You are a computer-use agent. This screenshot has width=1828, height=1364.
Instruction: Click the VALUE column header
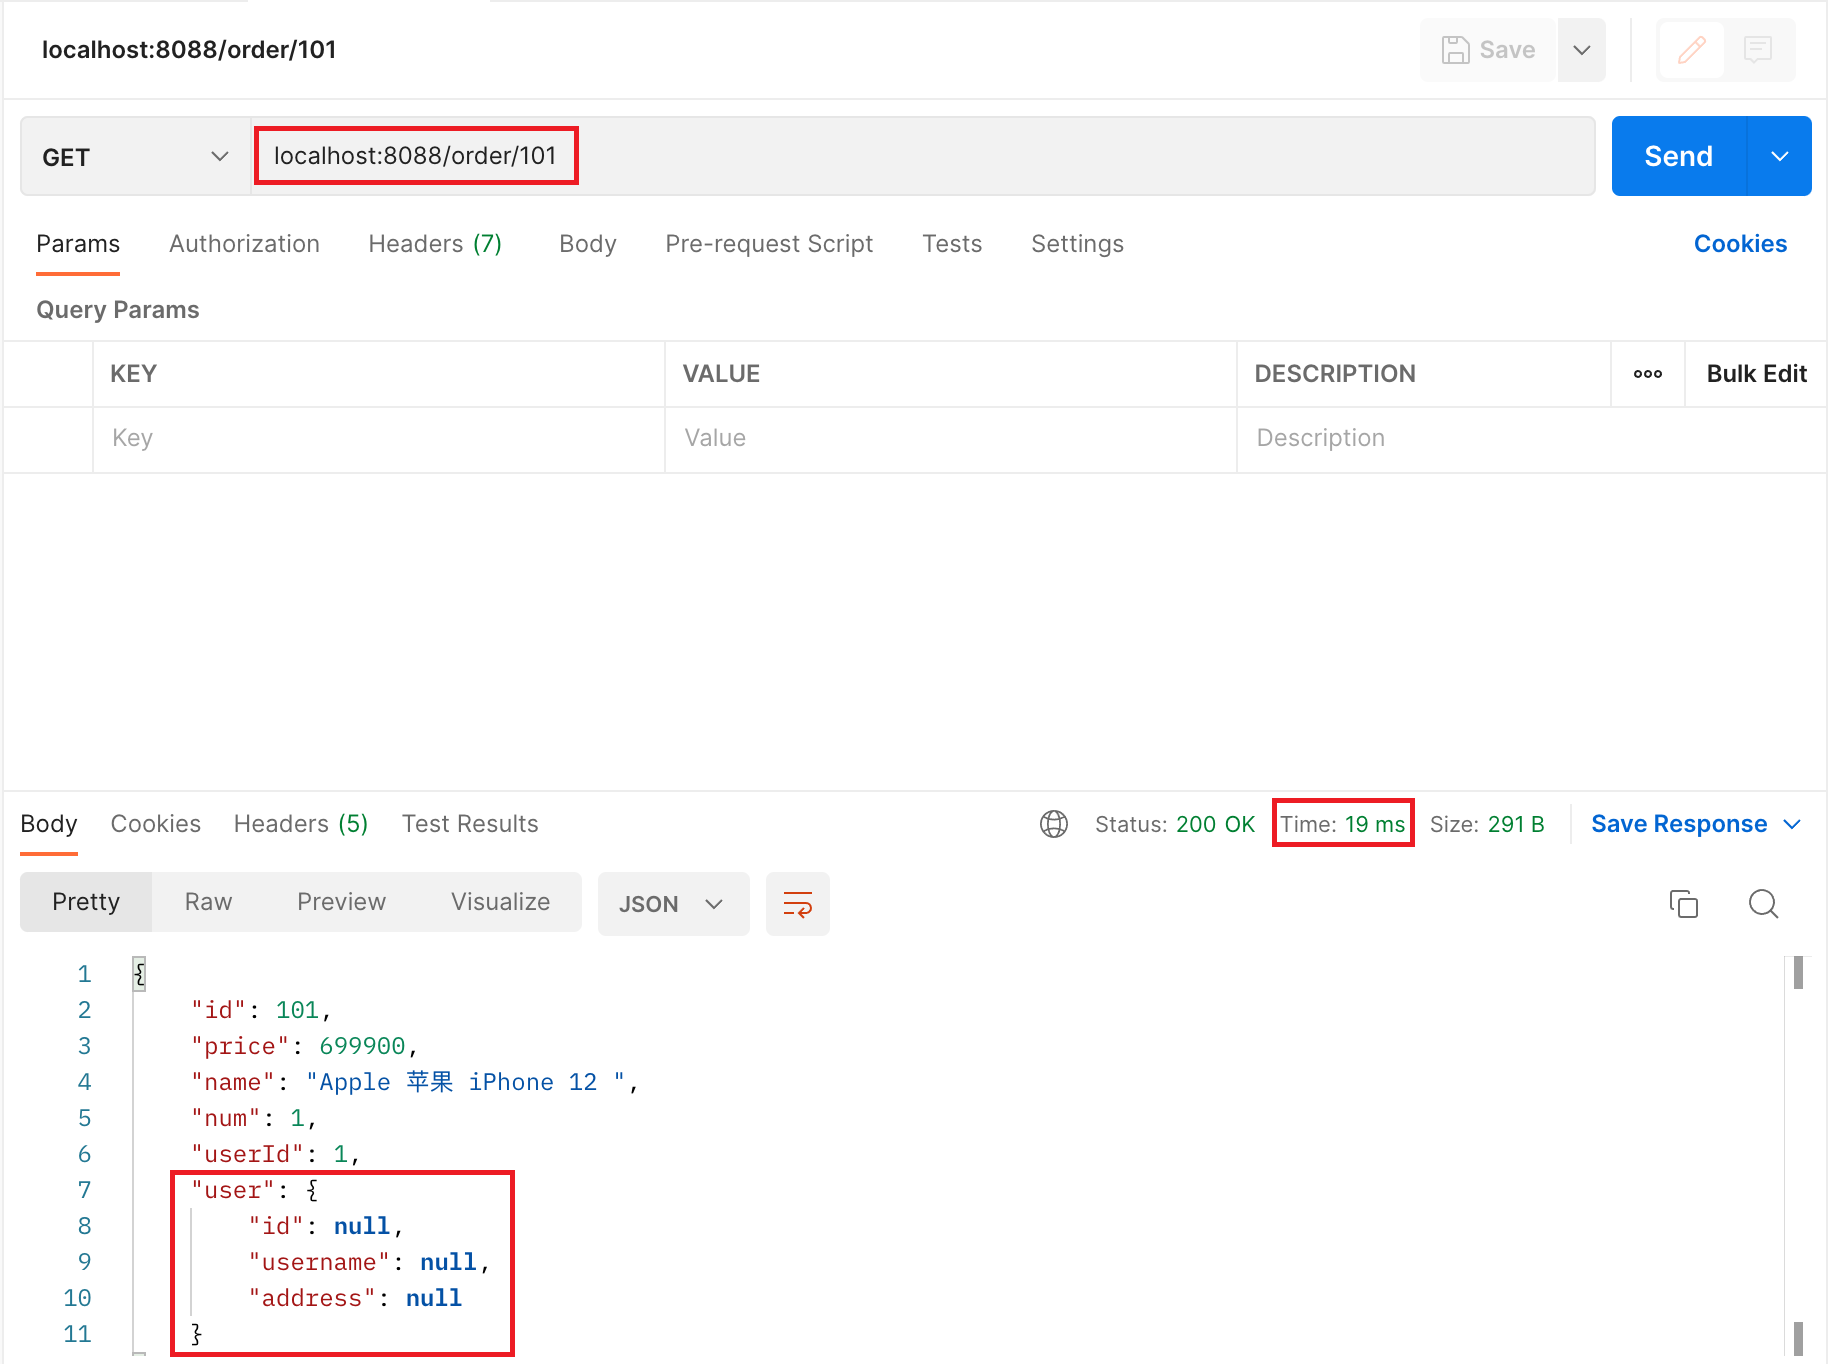coord(721,374)
